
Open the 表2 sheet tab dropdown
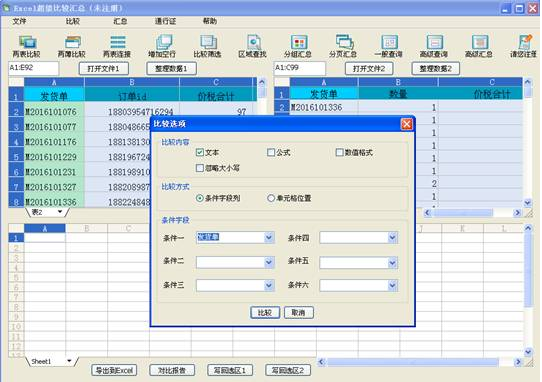point(60,212)
